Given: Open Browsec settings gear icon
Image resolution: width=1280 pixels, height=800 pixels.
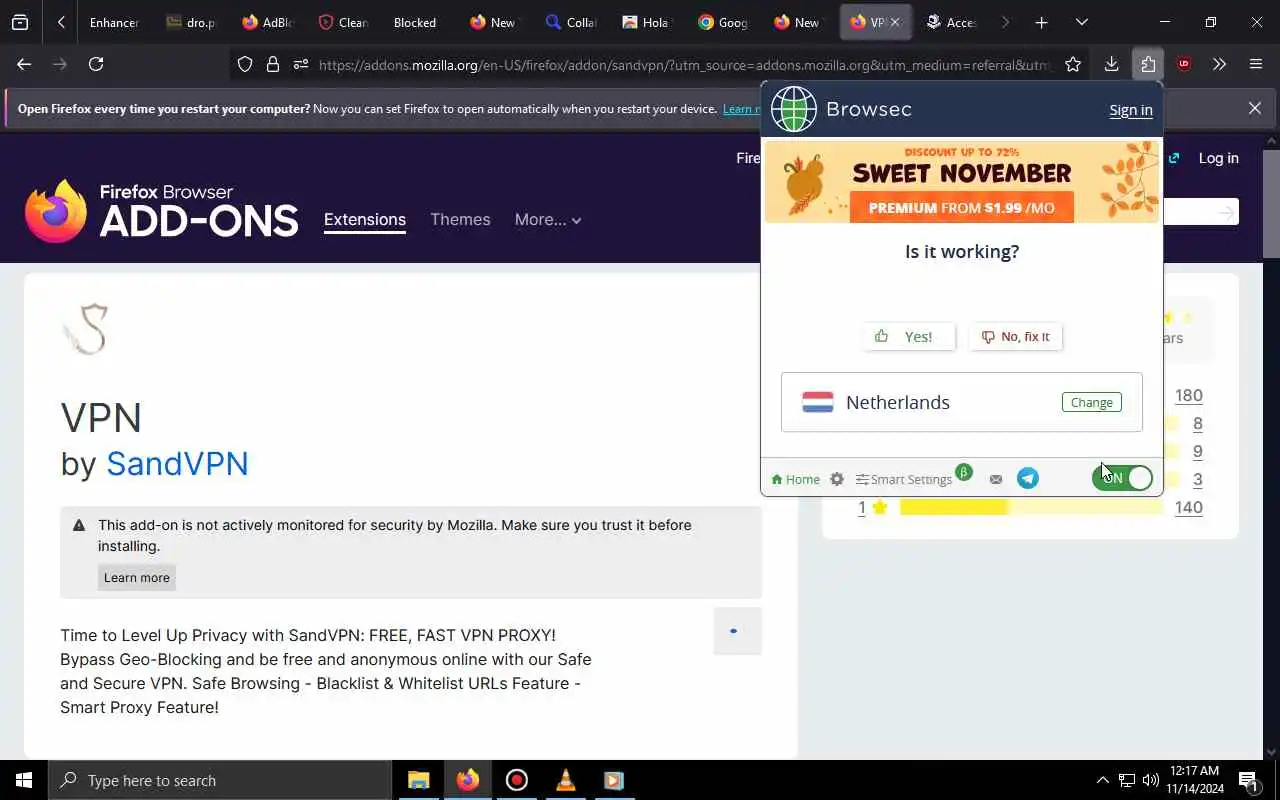Looking at the screenshot, I should coord(837,479).
